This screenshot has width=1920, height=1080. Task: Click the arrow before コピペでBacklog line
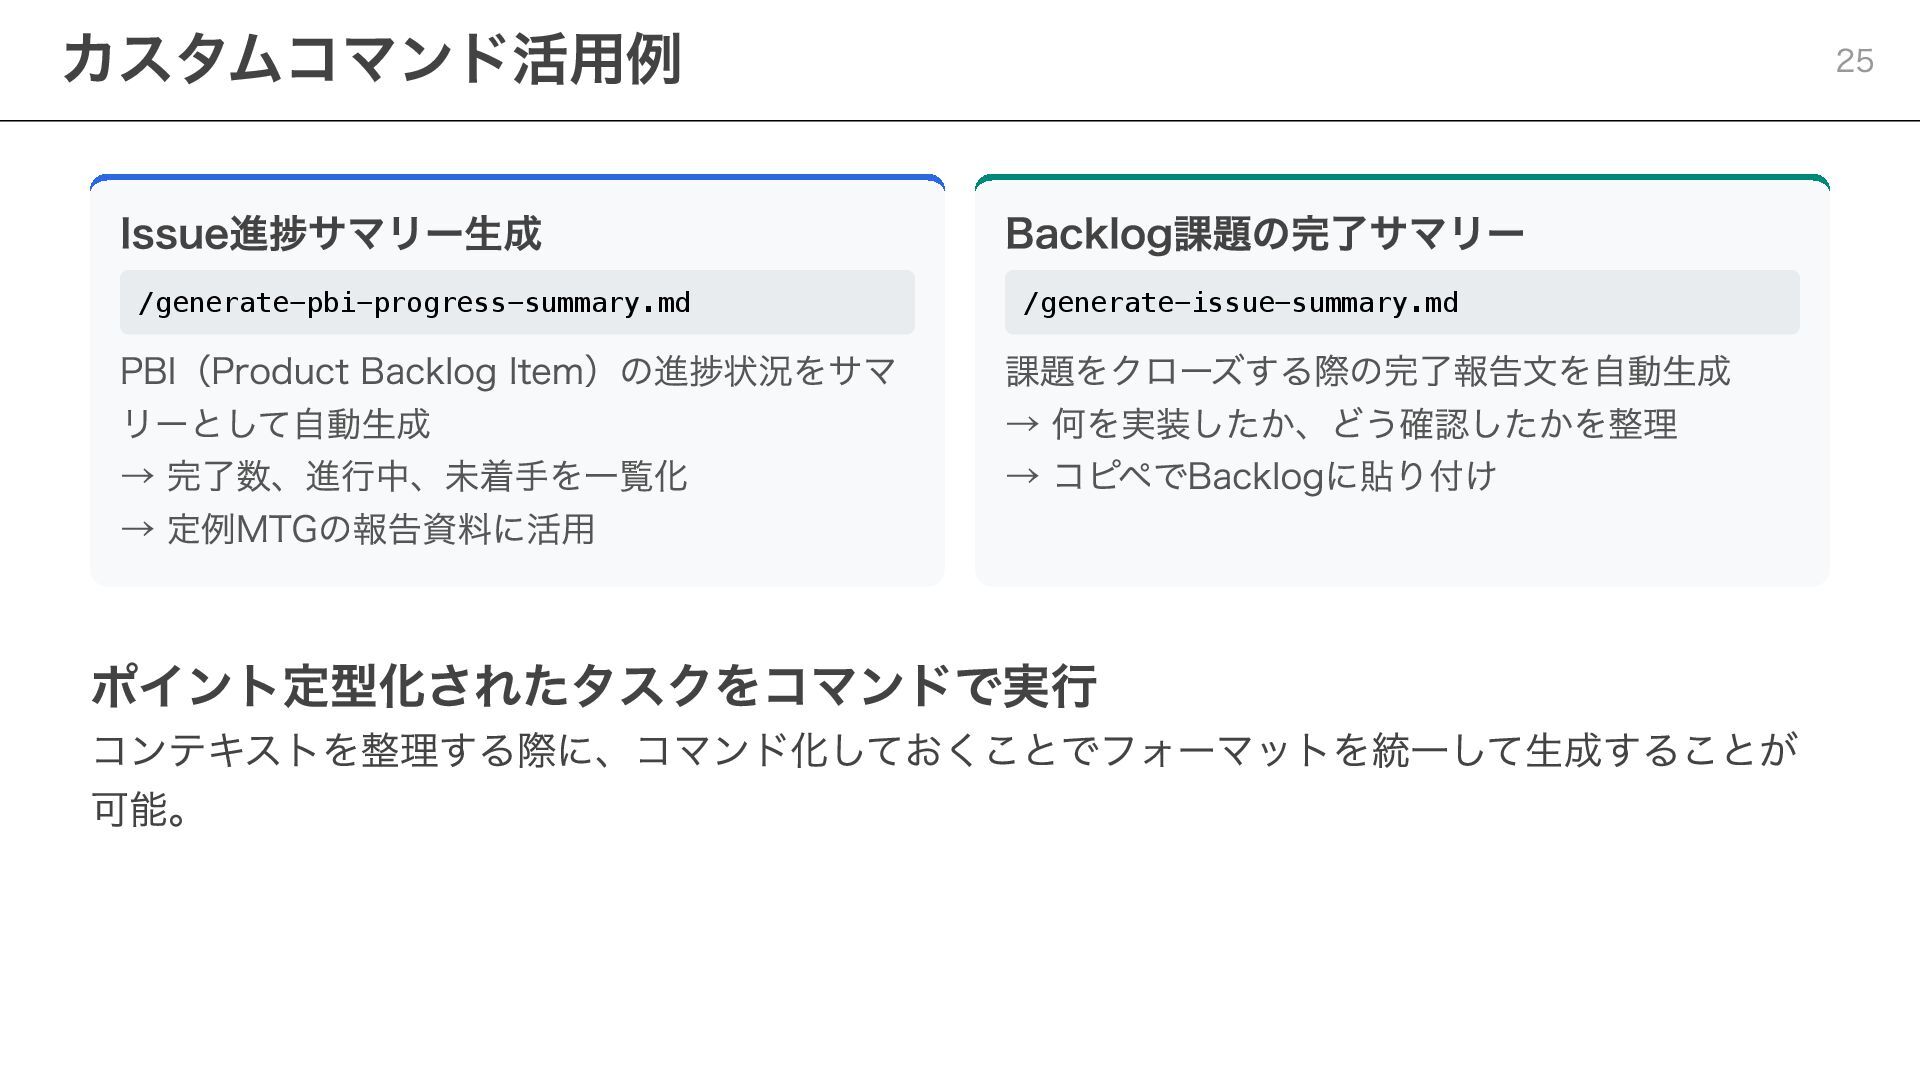(1022, 477)
